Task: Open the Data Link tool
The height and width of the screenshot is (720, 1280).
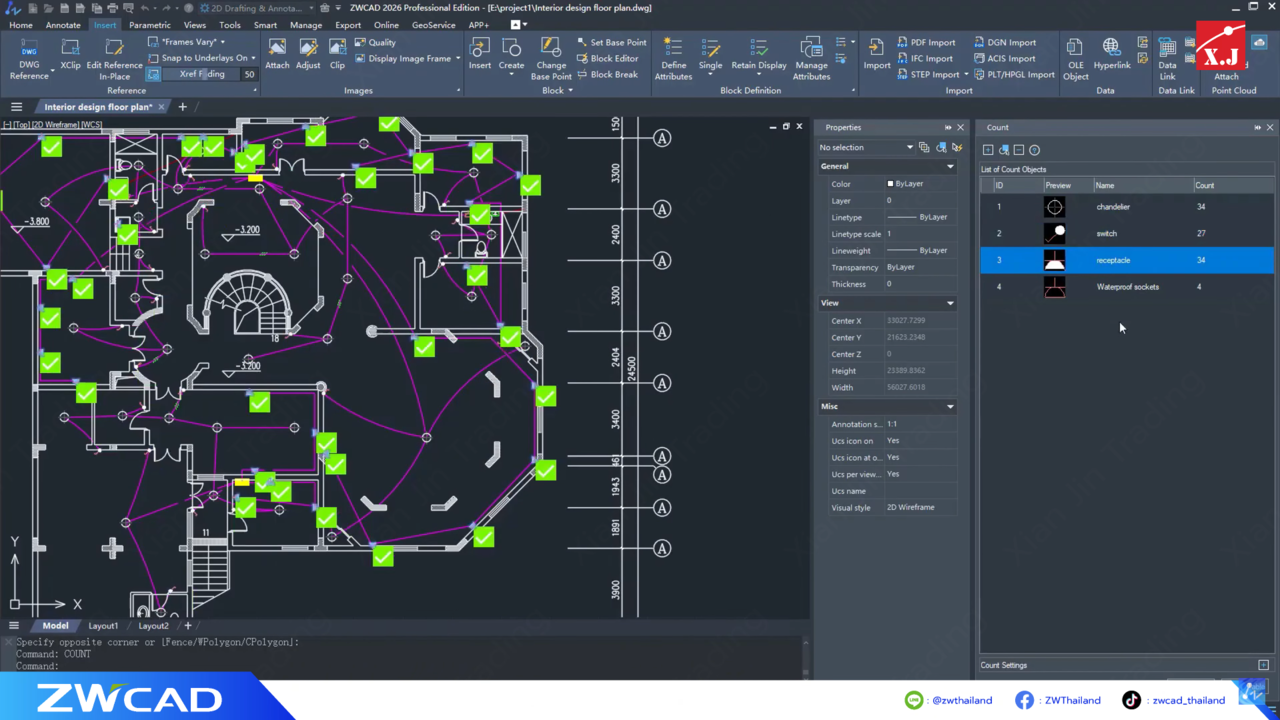Action: pyautogui.click(x=1167, y=58)
